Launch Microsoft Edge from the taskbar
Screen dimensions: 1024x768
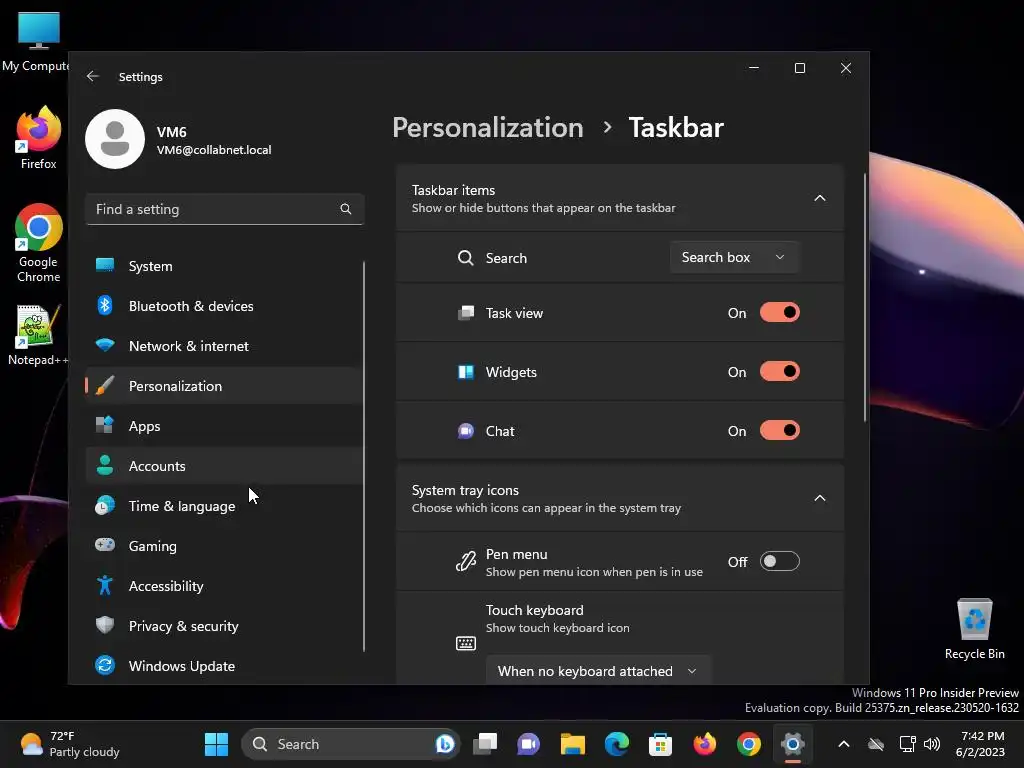coord(616,744)
